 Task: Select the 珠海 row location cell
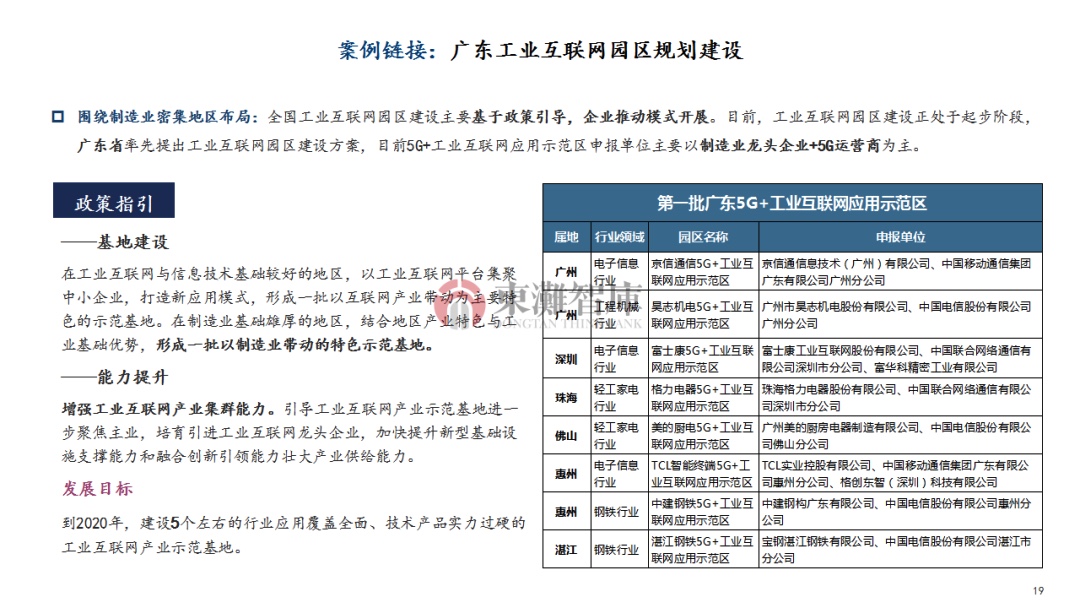pyautogui.click(x=566, y=398)
